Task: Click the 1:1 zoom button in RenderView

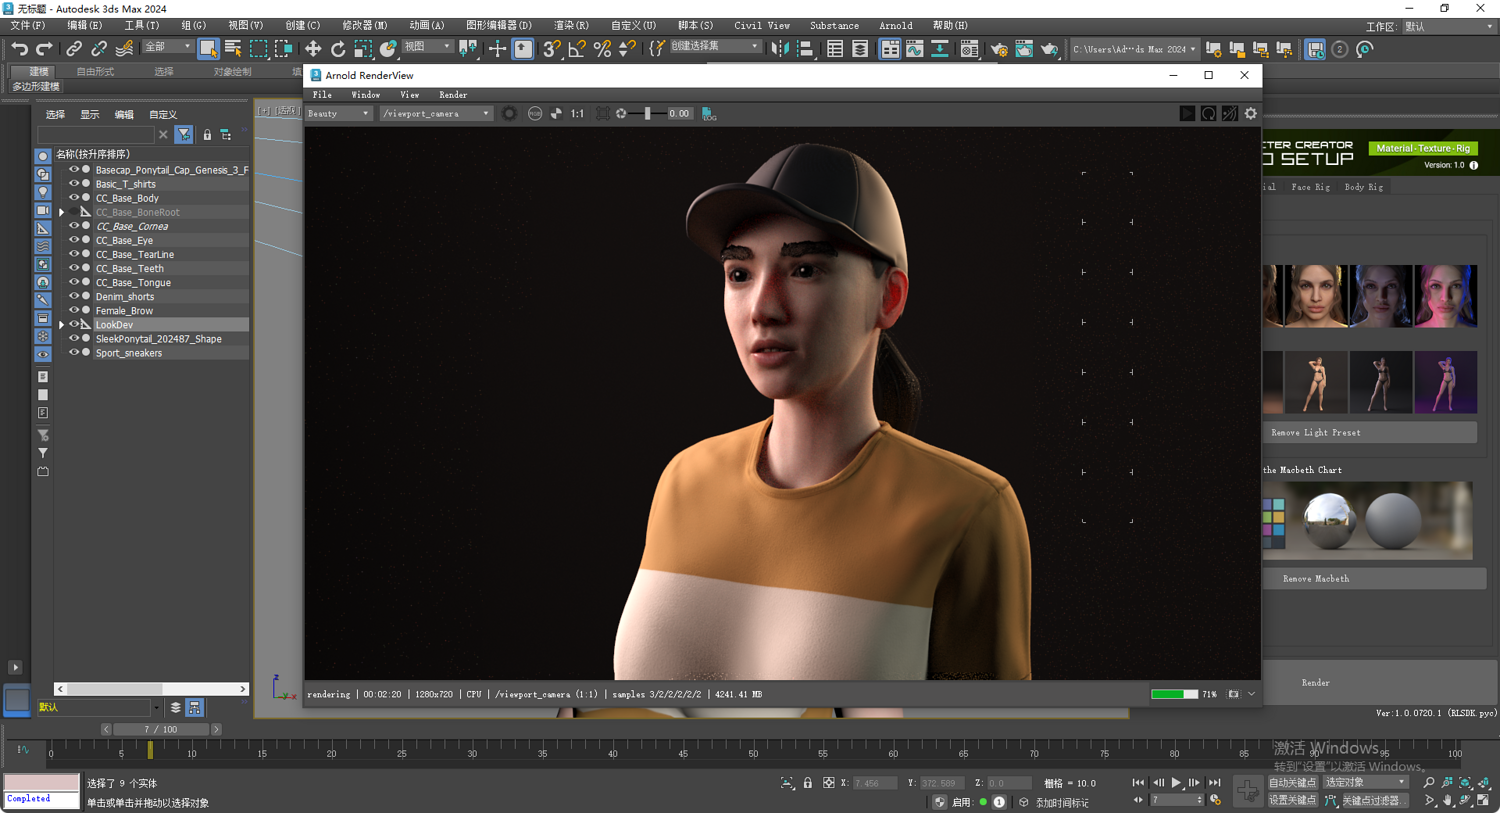Action: pos(577,114)
